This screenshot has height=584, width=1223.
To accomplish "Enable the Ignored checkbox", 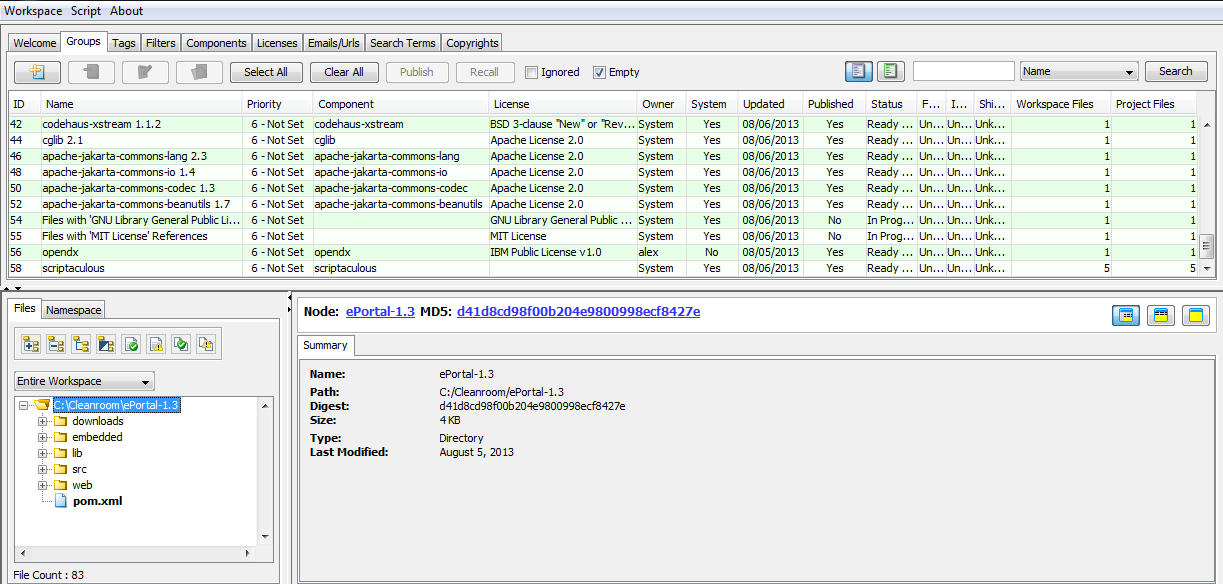I will (532, 72).
